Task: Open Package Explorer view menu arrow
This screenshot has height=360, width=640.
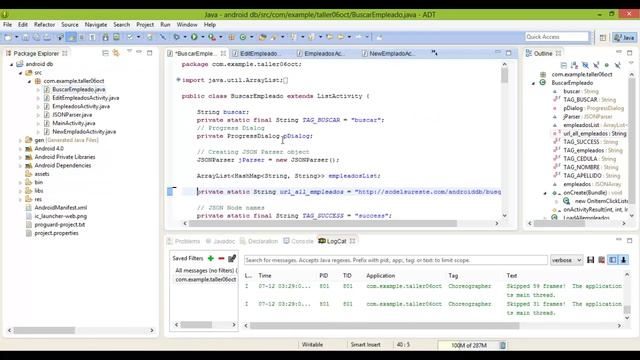Action: [x=129, y=51]
